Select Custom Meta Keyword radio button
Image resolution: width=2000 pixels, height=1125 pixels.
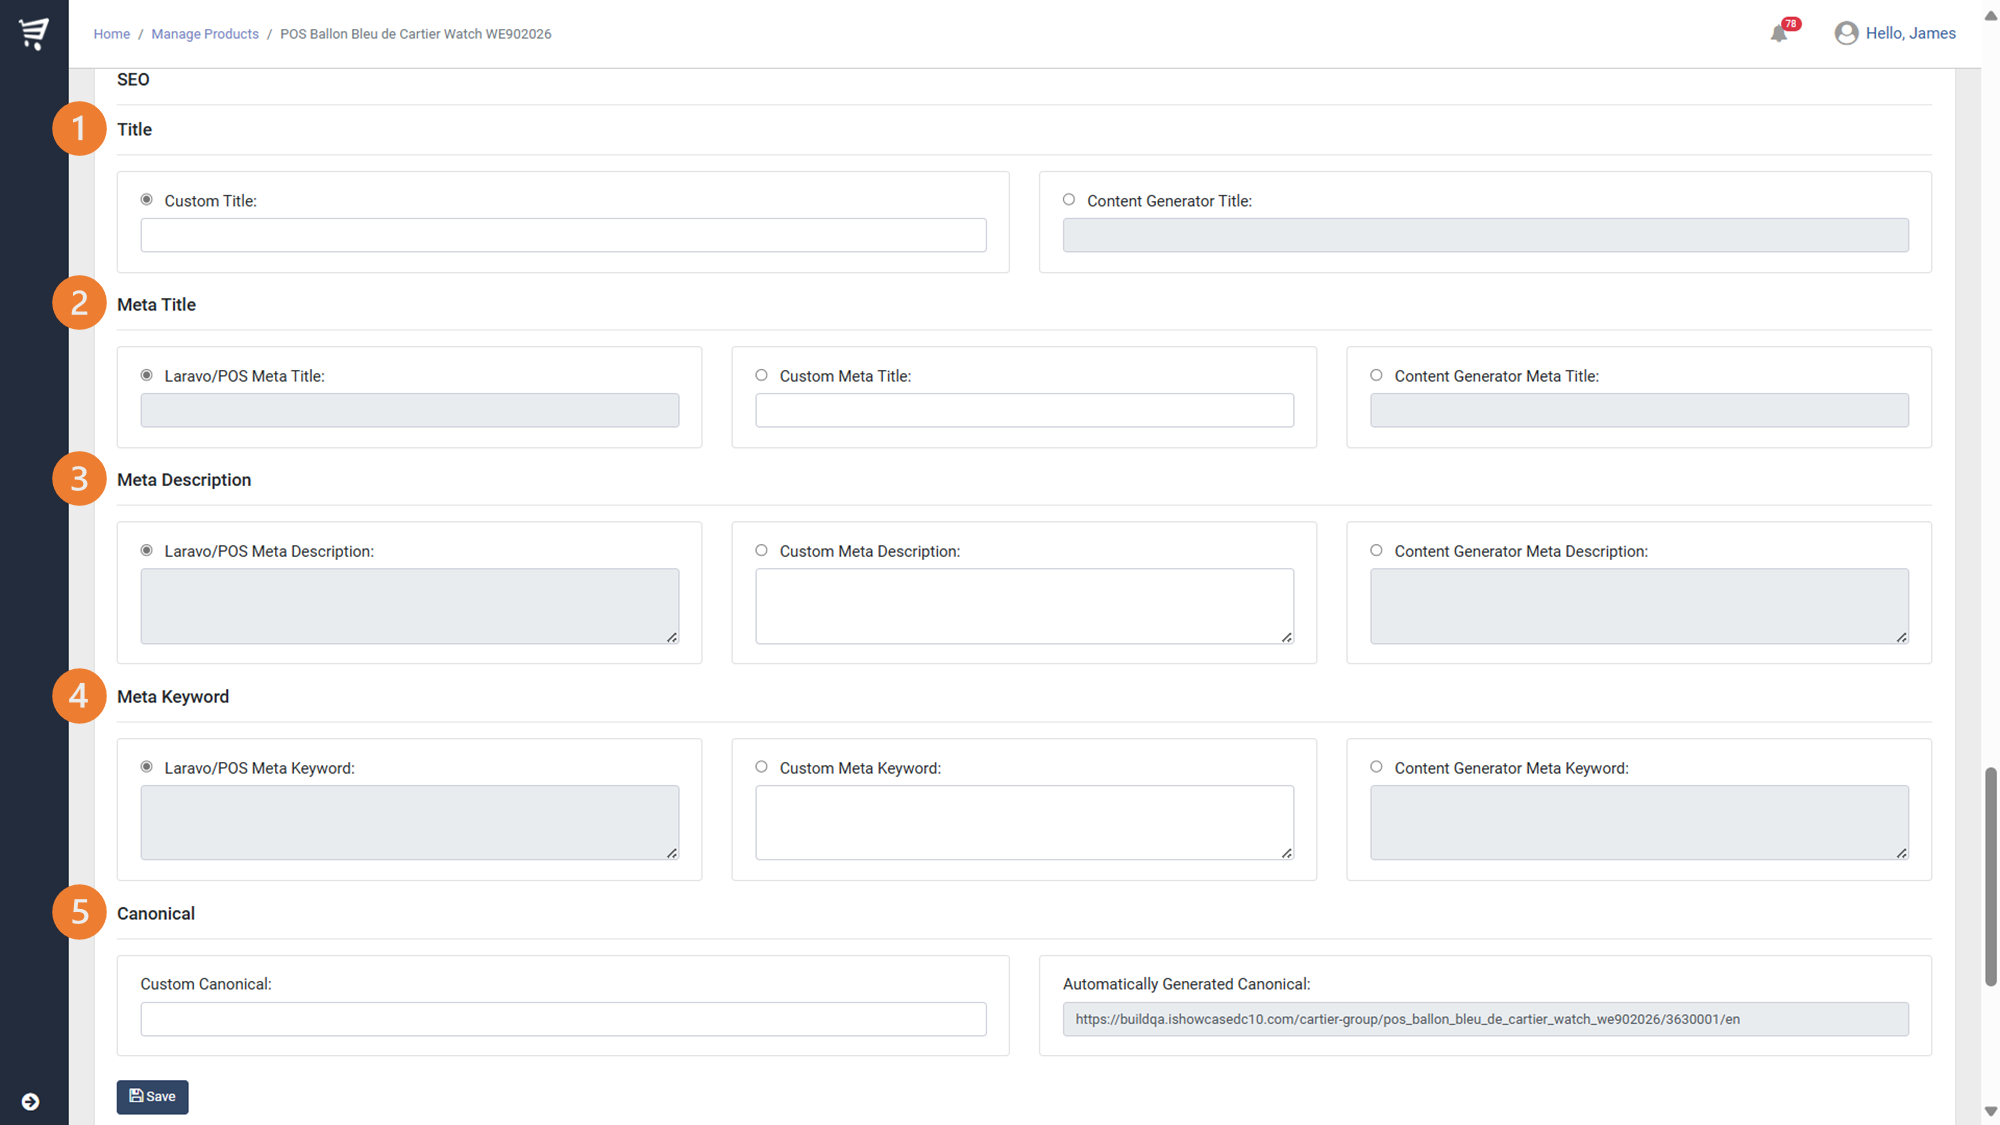click(x=761, y=767)
